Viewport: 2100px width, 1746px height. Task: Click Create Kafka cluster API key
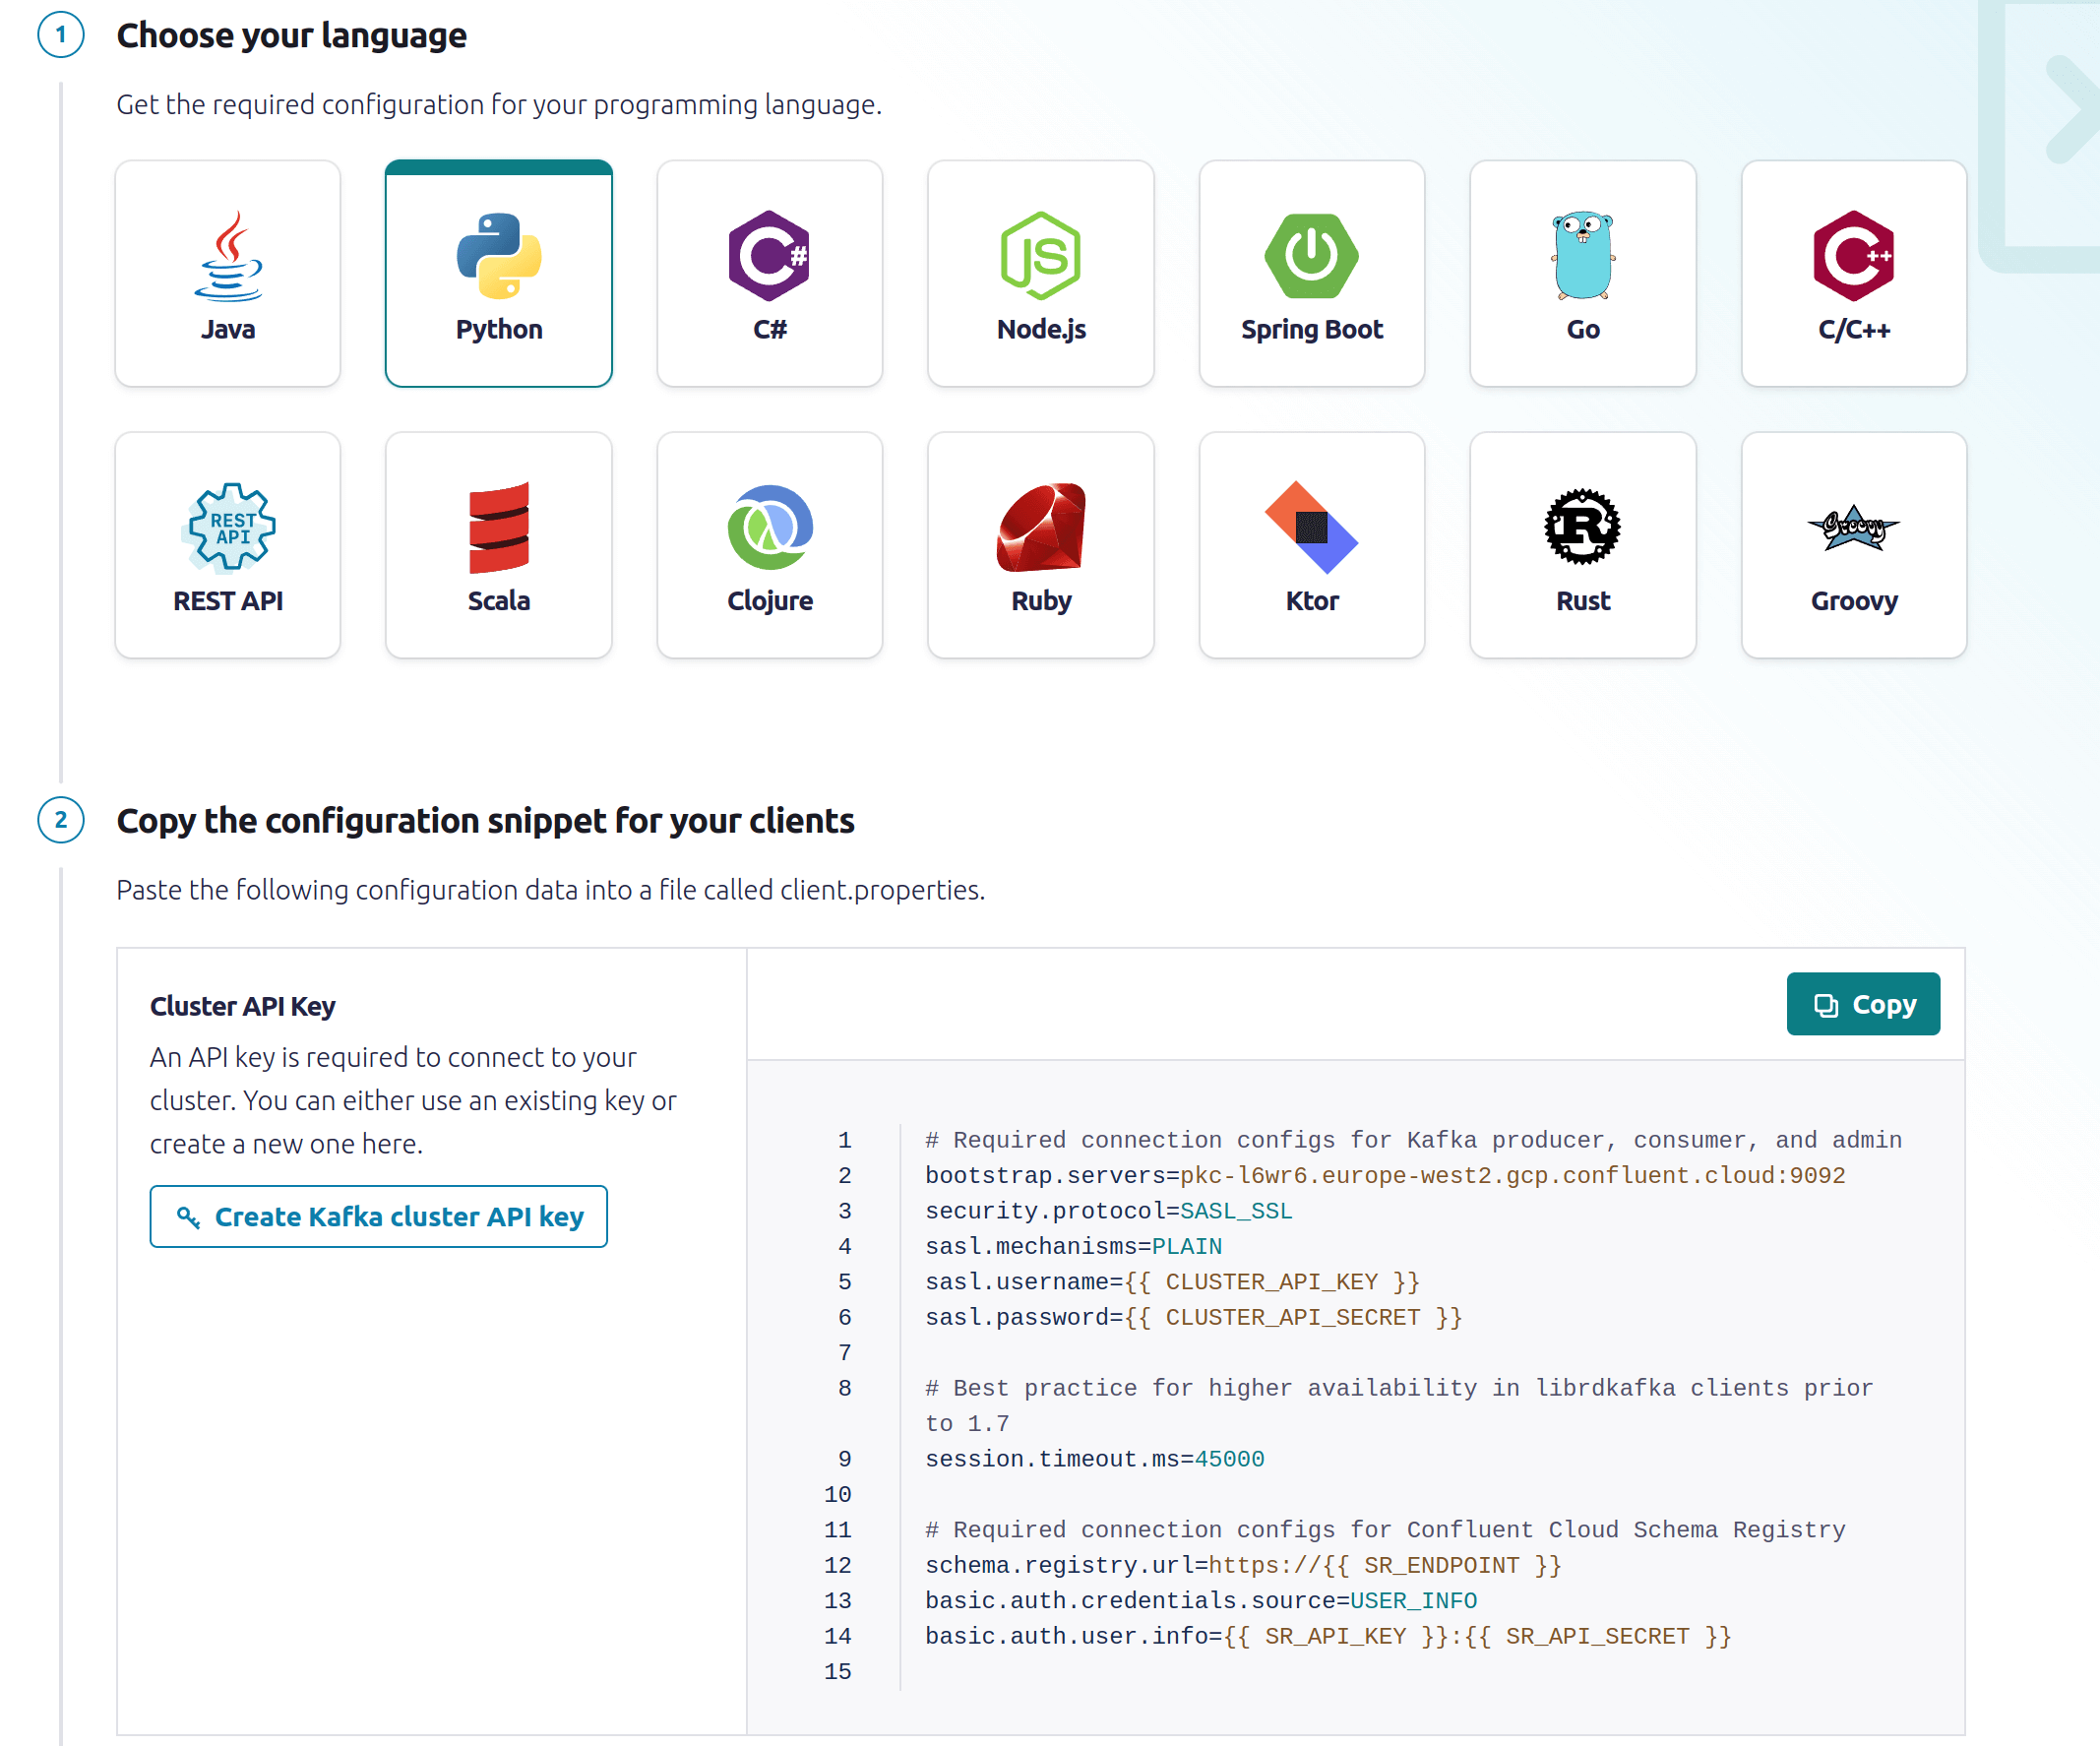378,1216
